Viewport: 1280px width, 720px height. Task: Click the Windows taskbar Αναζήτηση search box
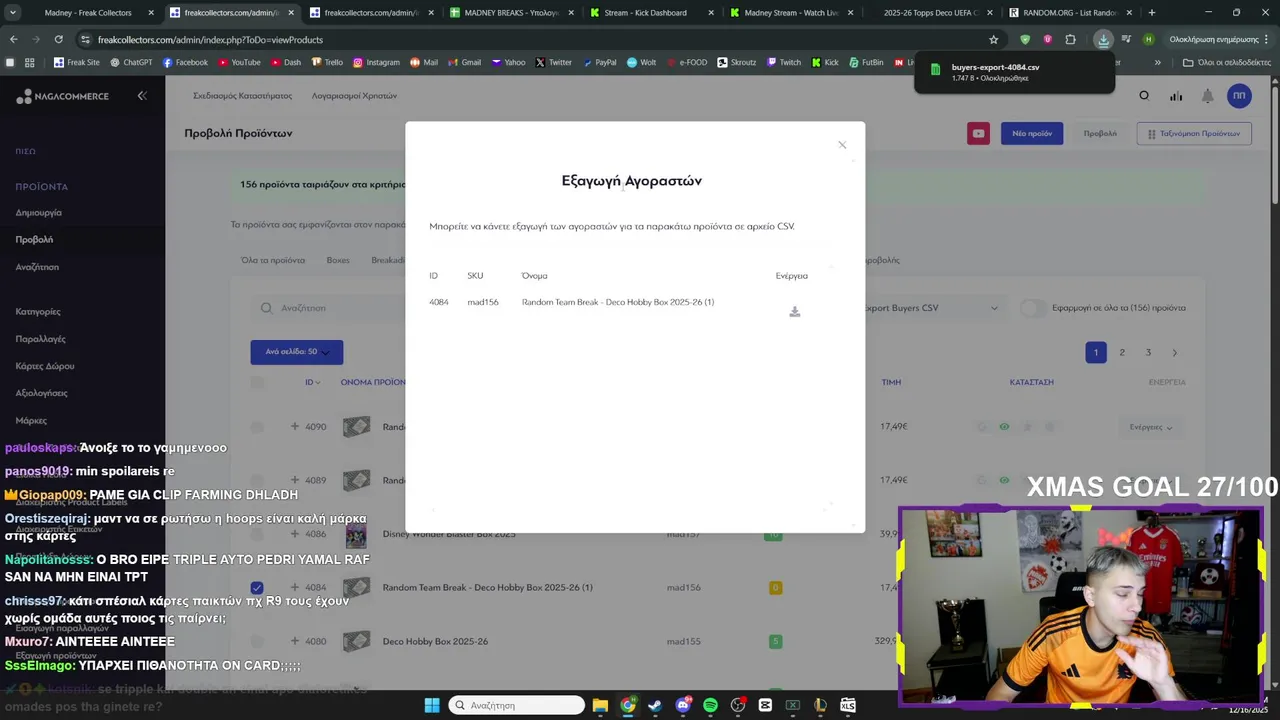[516, 705]
